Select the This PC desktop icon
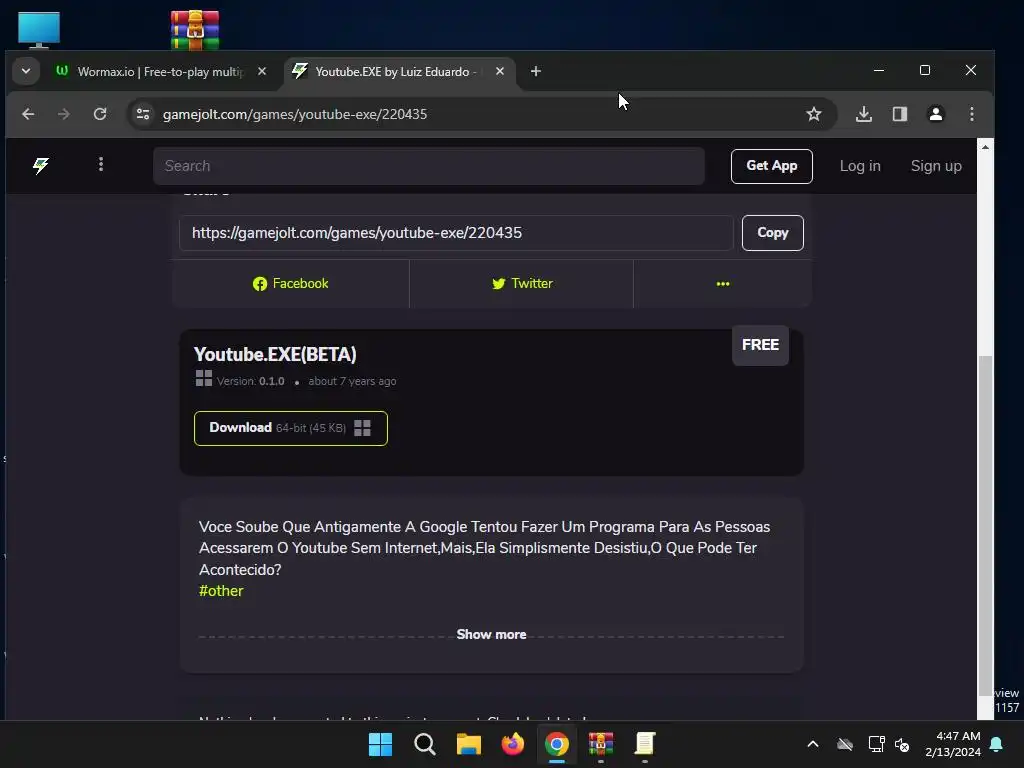The width and height of the screenshot is (1024, 768). (x=39, y=29)
